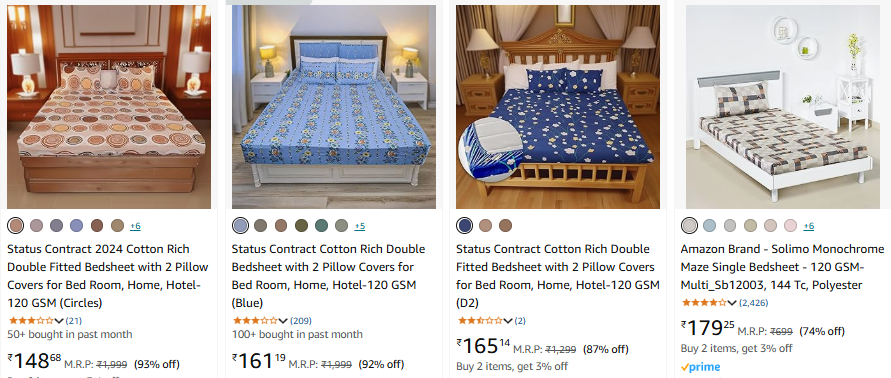Show +5 more colors for Blue bedsheet
The height and width of the screenshot is (378, 891).
[360, 226]
